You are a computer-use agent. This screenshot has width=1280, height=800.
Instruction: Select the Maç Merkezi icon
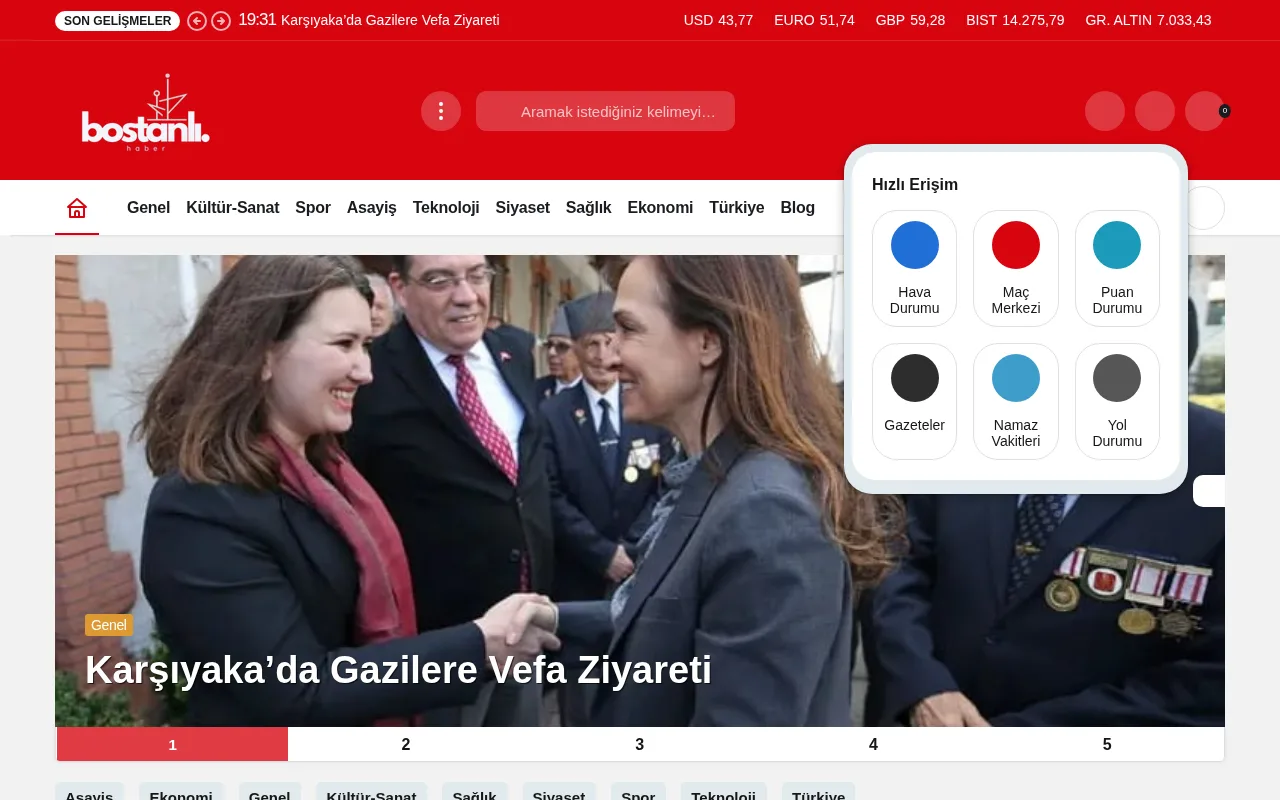tap(1016, 245)
